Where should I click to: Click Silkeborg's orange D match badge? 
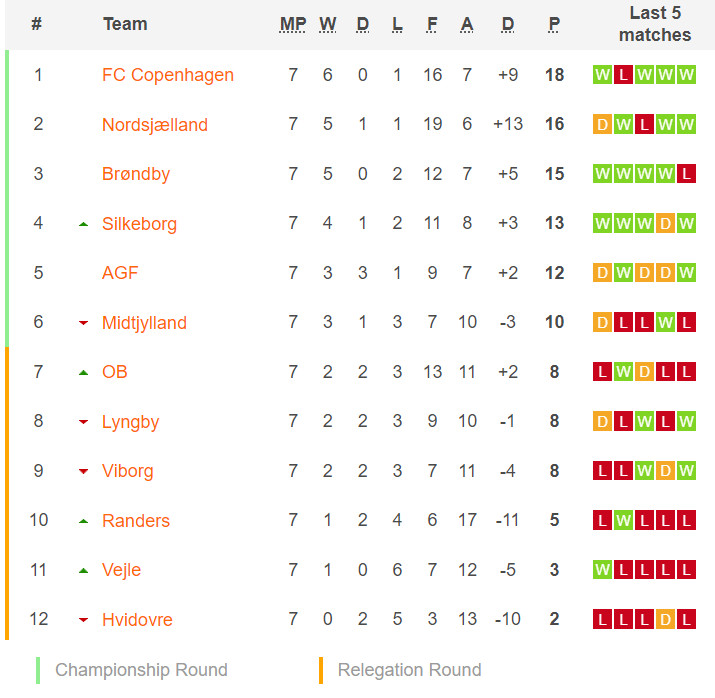pos(665,223)
